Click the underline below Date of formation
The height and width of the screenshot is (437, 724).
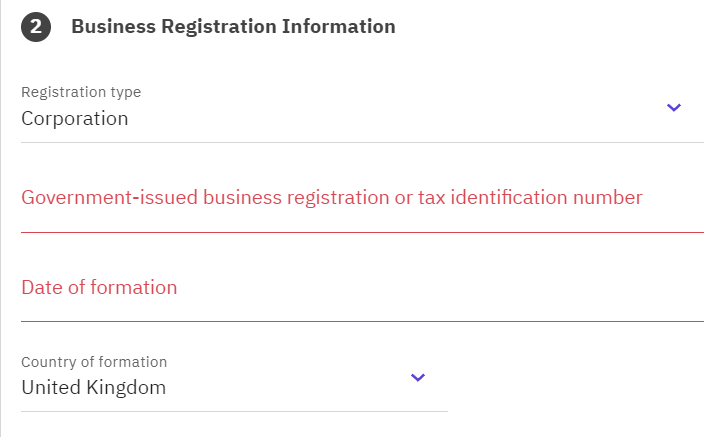click(x=362, y=321)
